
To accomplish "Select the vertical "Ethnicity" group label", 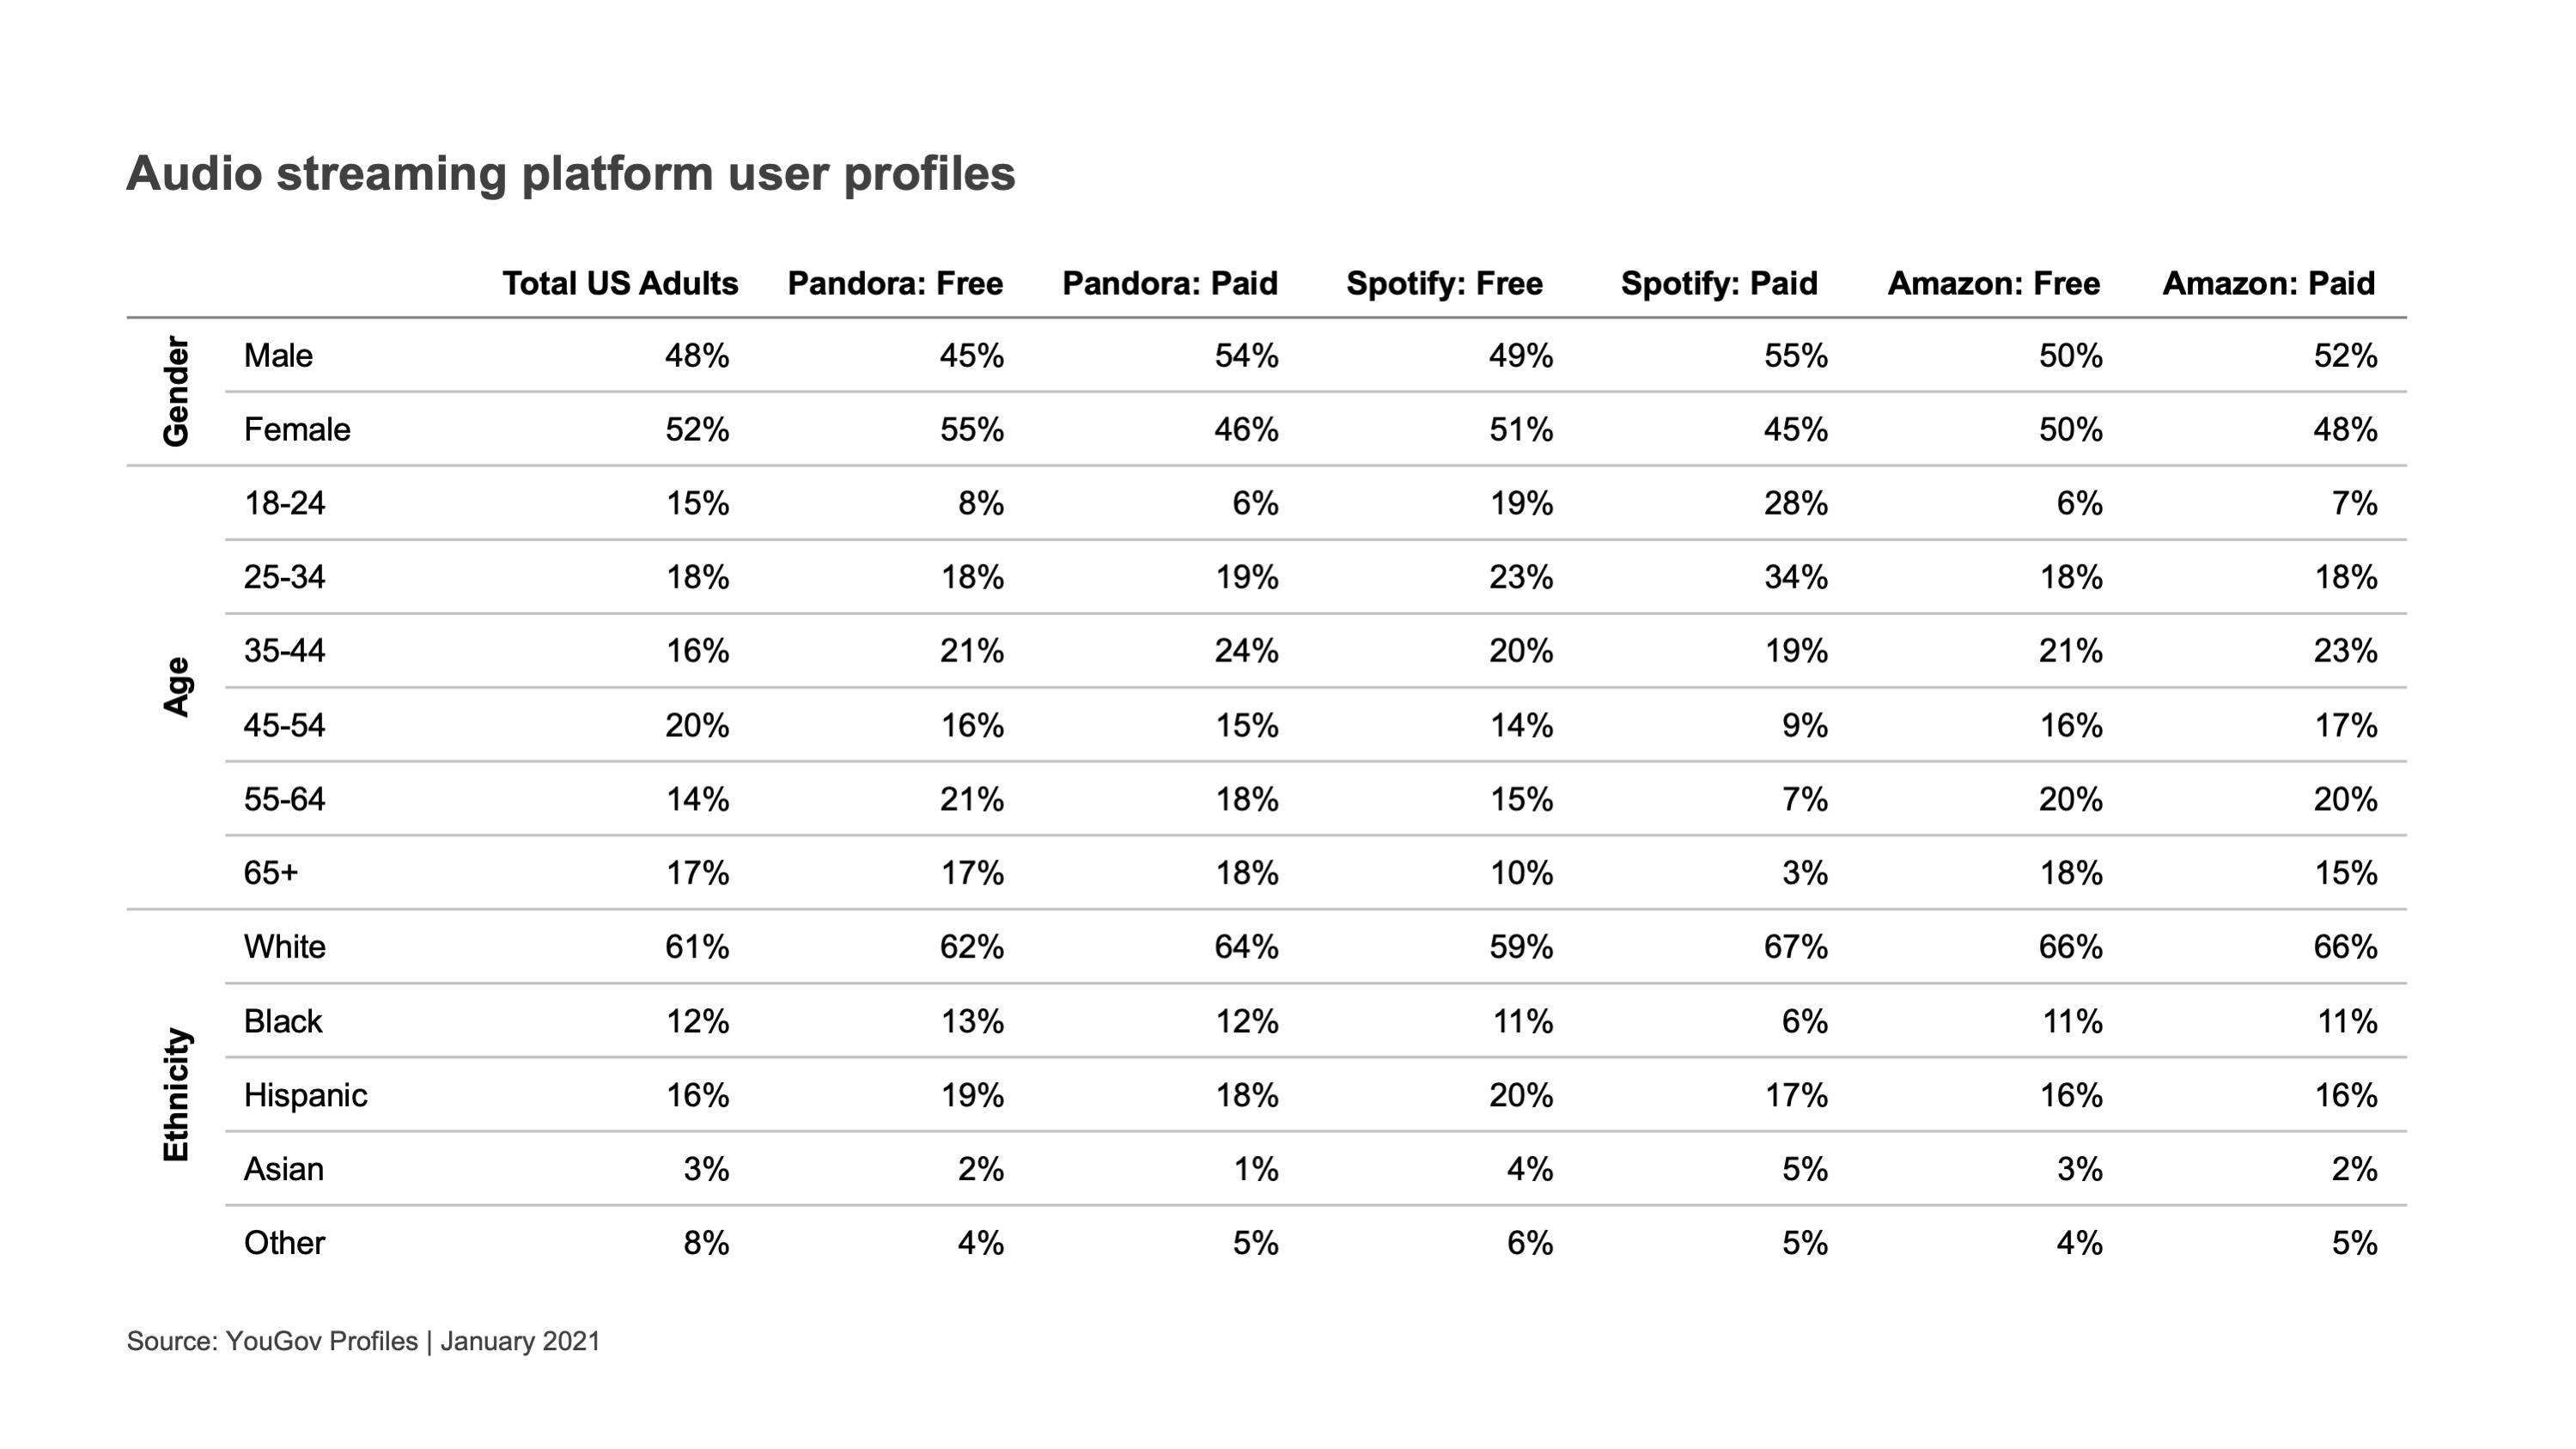I will pos(176,1094).
